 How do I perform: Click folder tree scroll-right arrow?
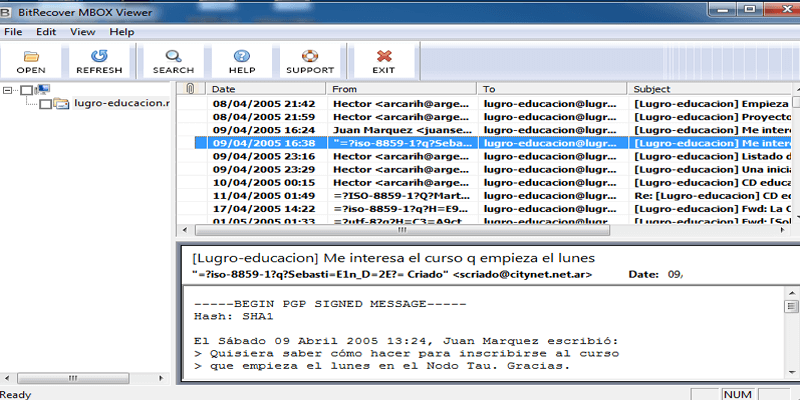click(161, 379)
